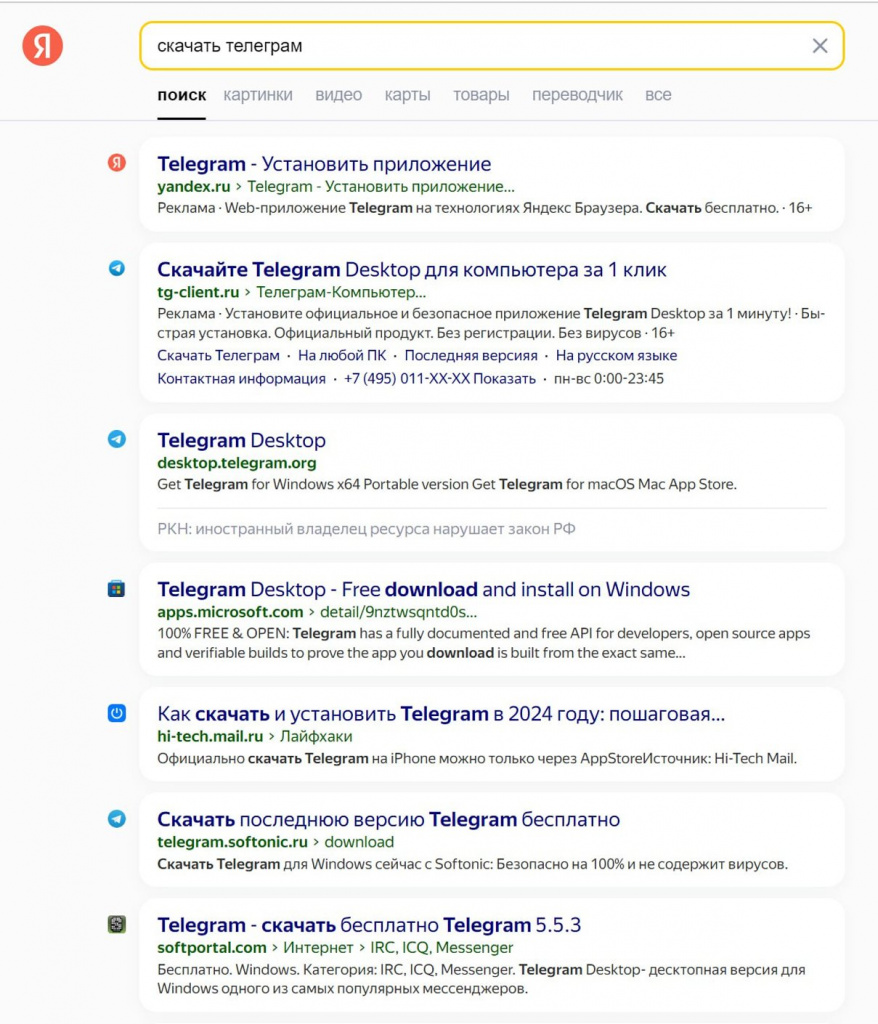This screenshot has width=878, height=1024.
Task: Click the Telegram favicon next to the tg-client.ru result
Action: (x=117, y=268)
